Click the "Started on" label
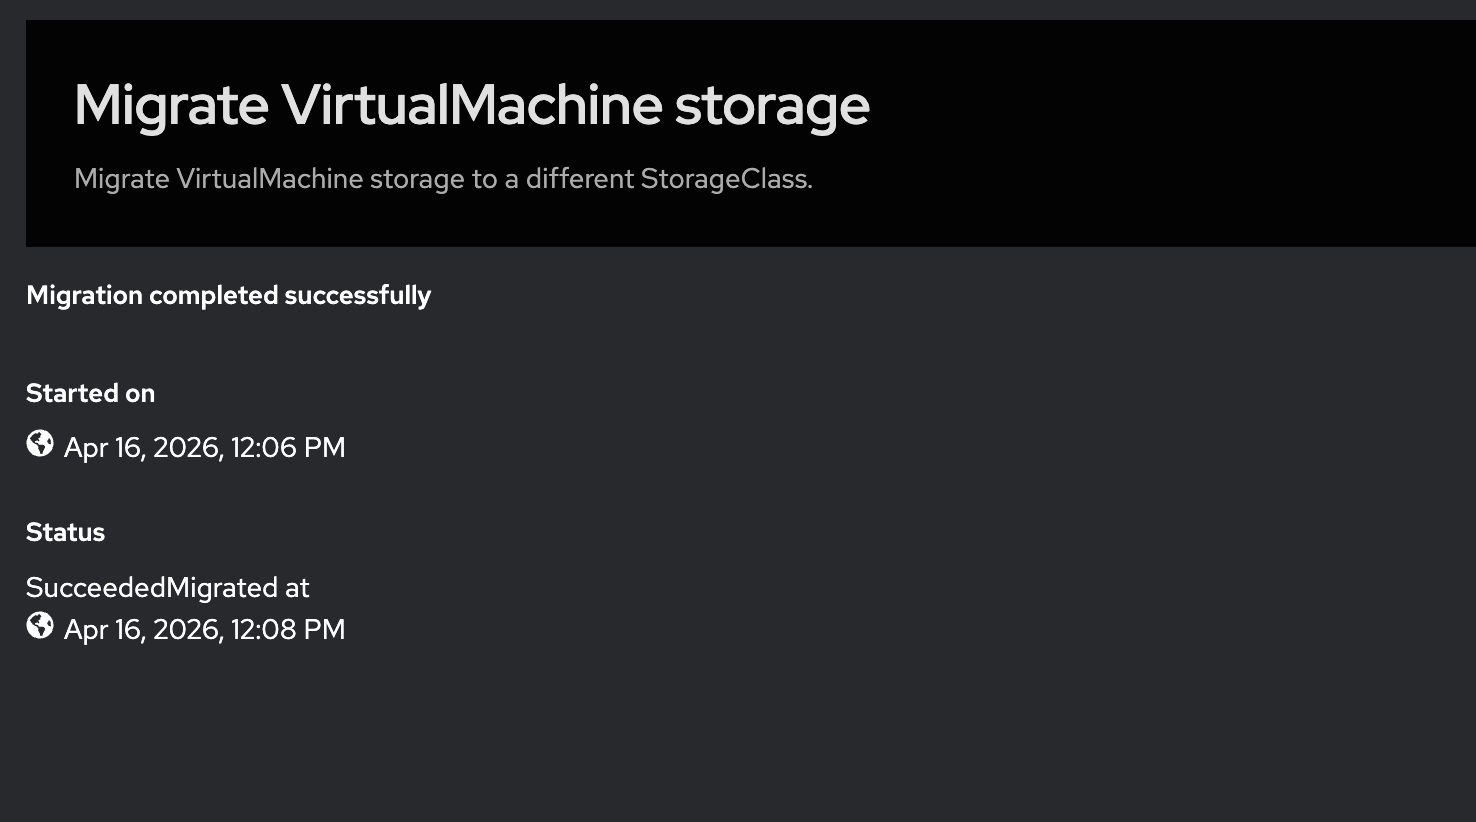Screen dimensions: 1476x822 tap(90, 393)
